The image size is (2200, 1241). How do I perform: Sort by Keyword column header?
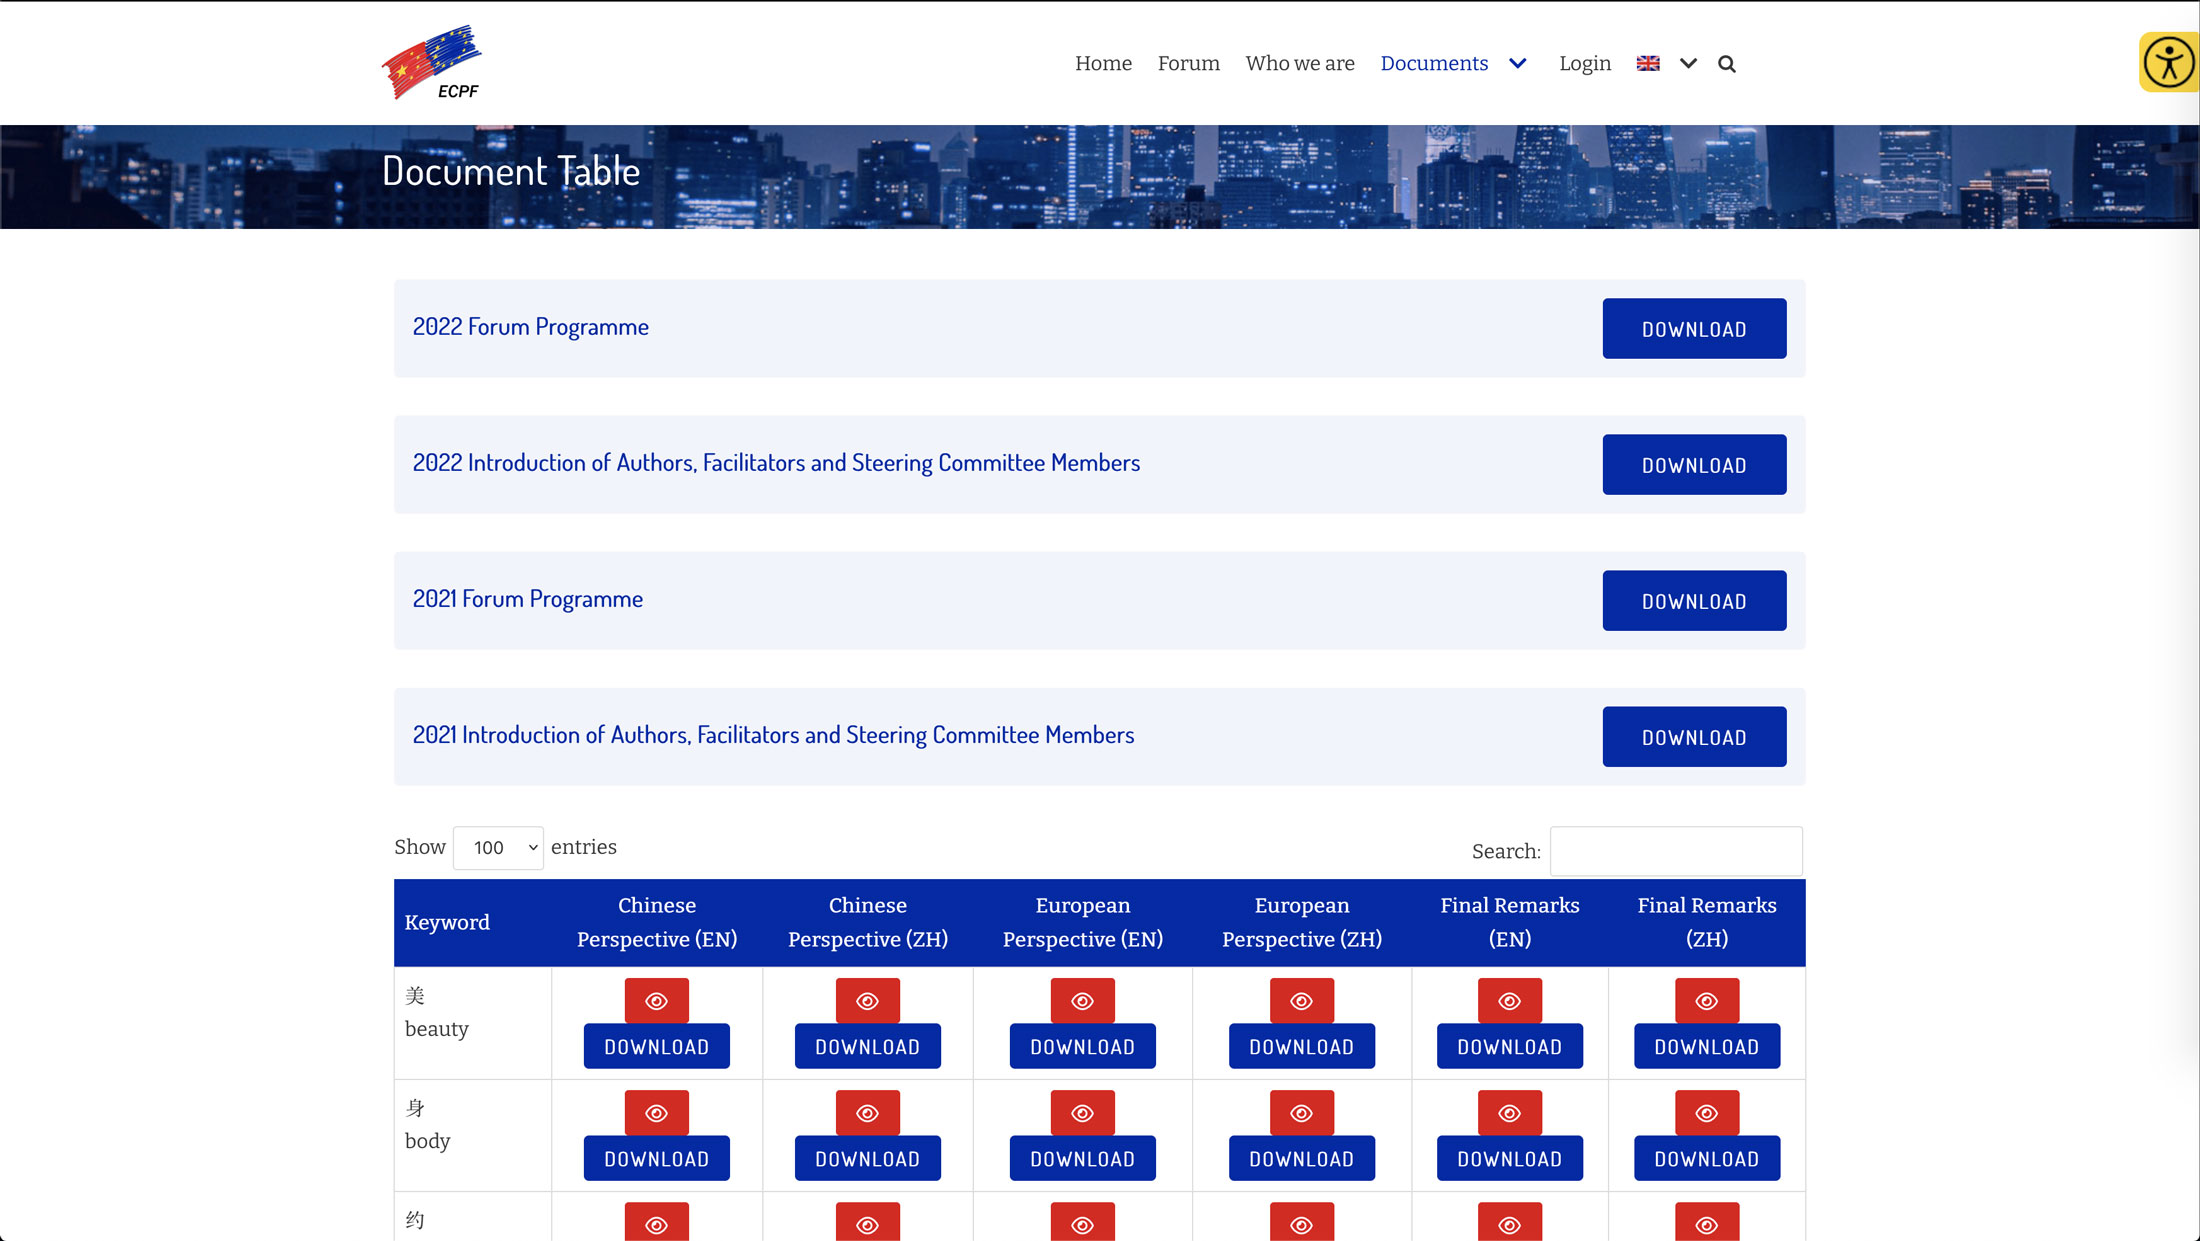(x=473, y=922)
